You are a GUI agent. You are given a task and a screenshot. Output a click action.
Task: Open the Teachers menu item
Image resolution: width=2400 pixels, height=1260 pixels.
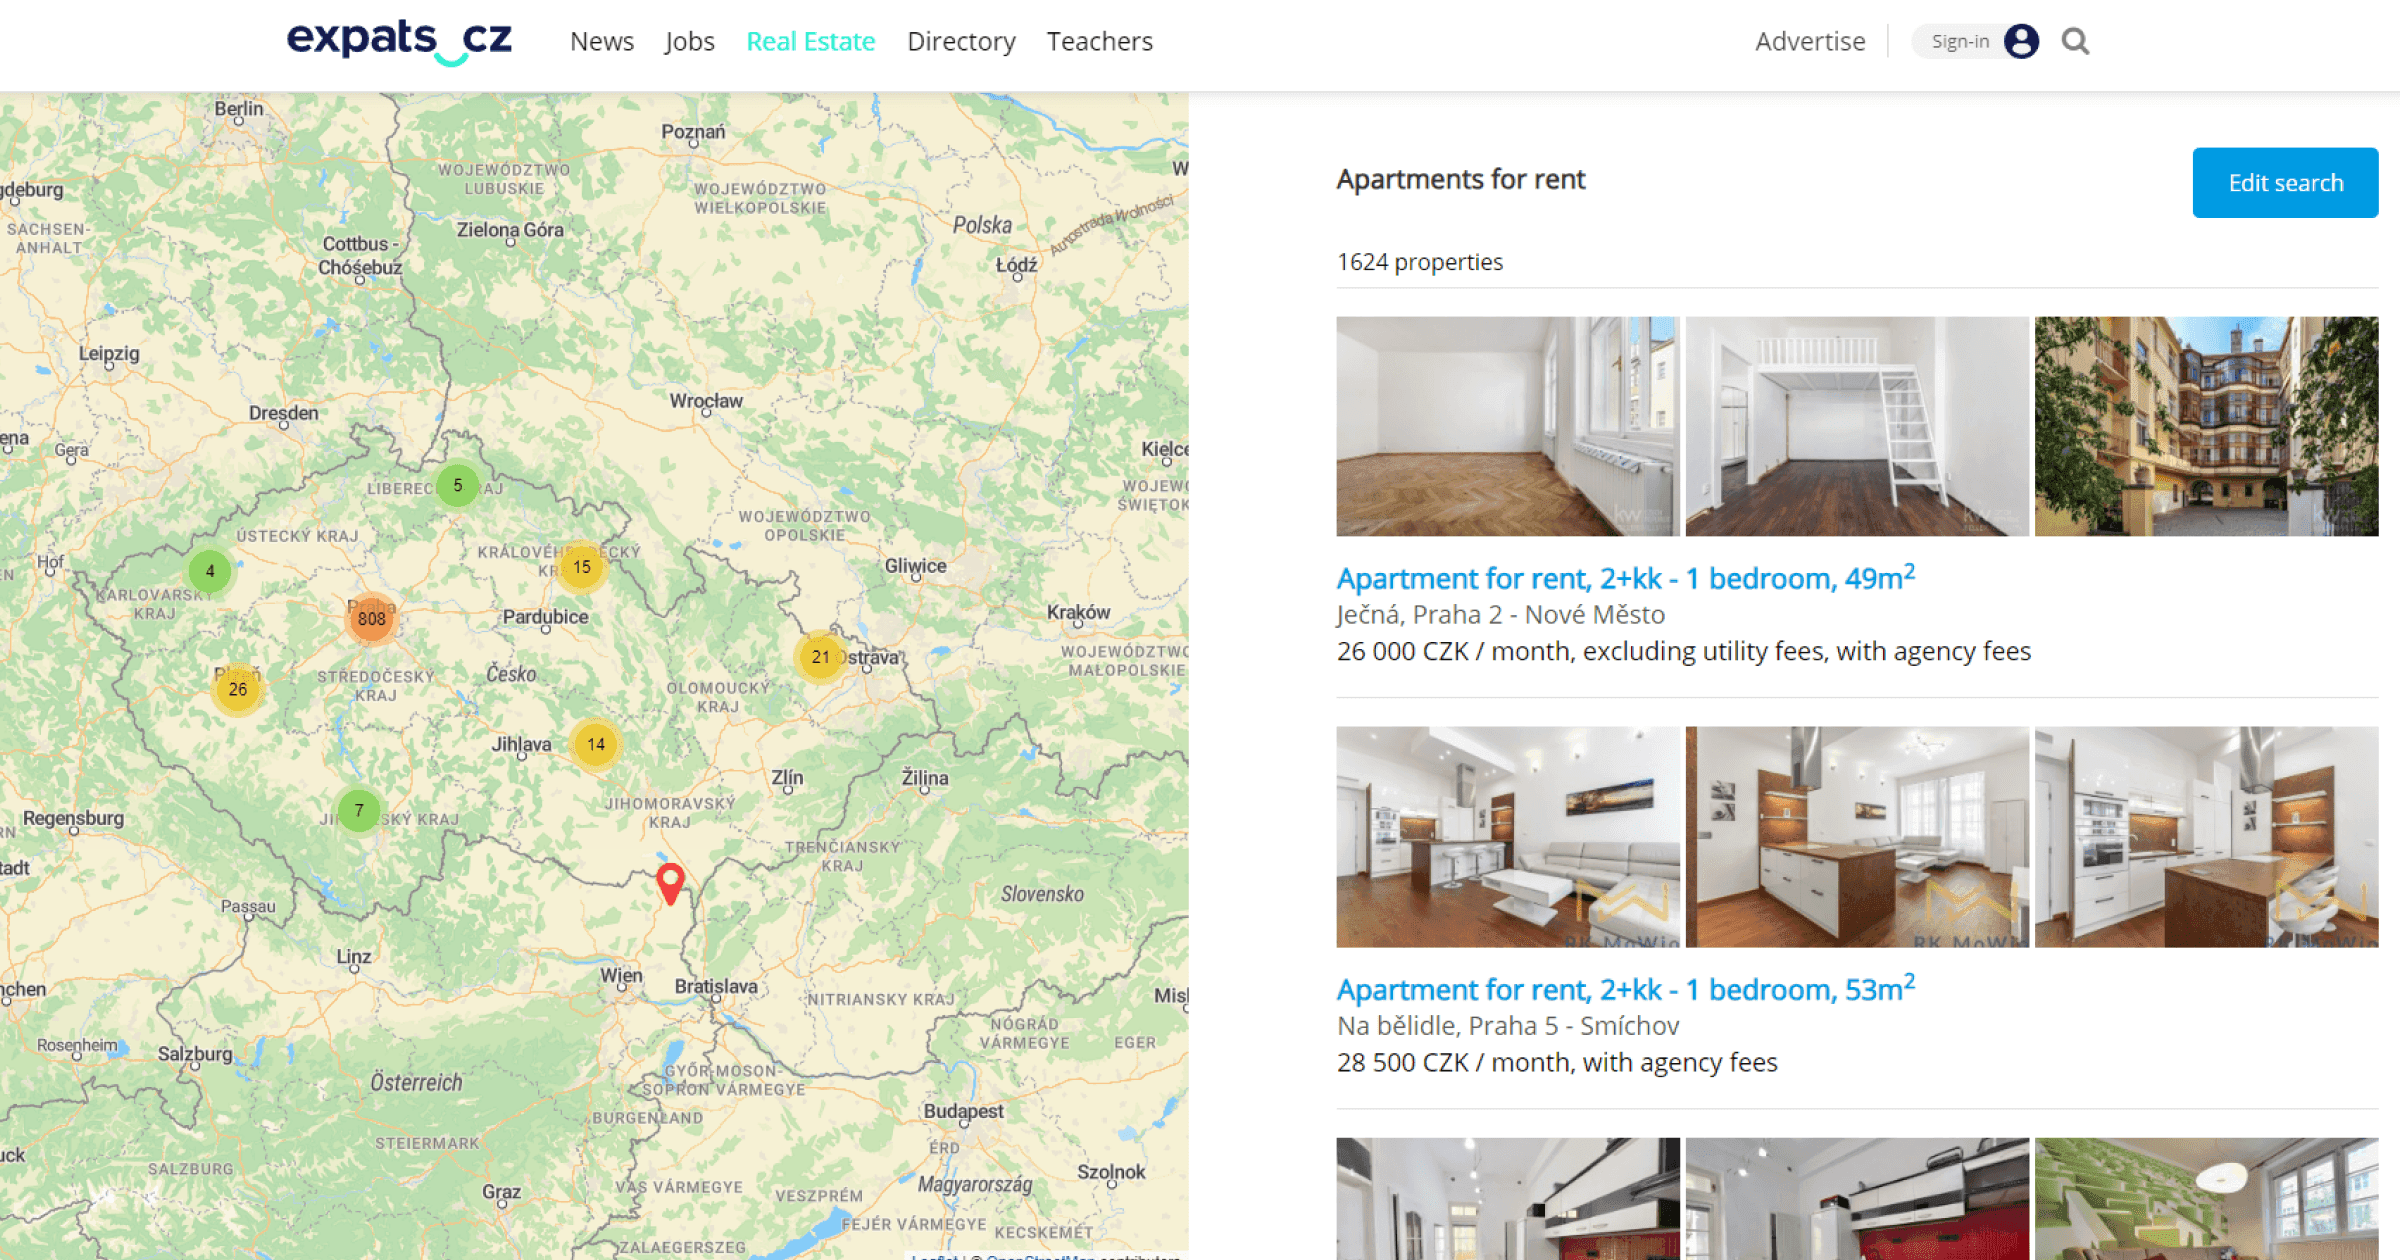pyautogui.click(x=1100, y=41)
